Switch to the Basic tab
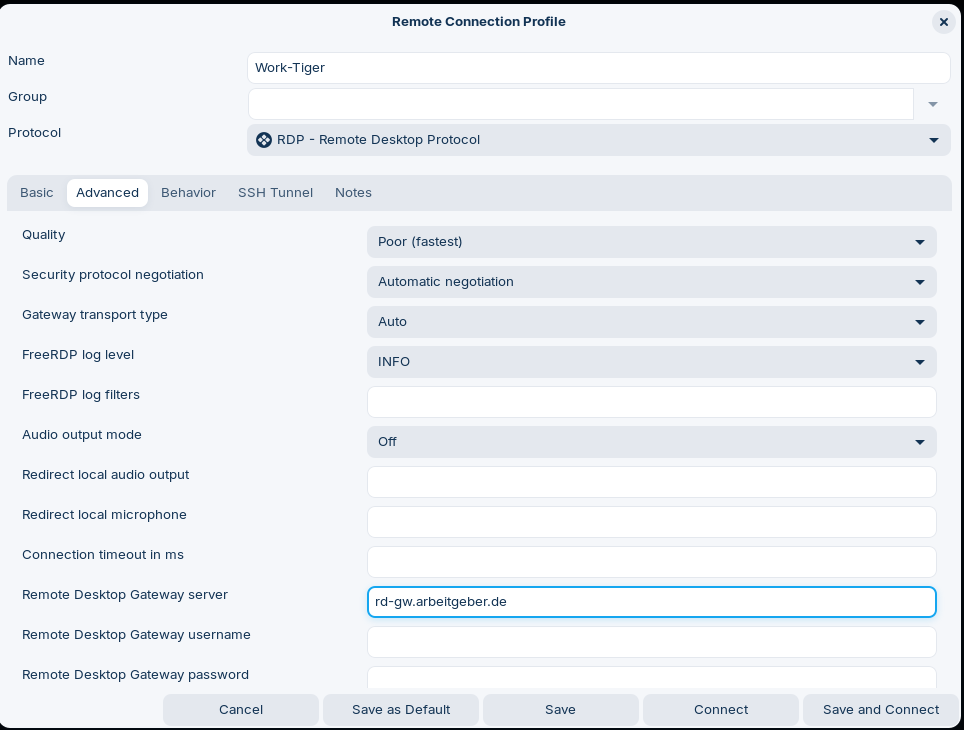Screen dimensions: 964x730 click(x=37, y=193)
